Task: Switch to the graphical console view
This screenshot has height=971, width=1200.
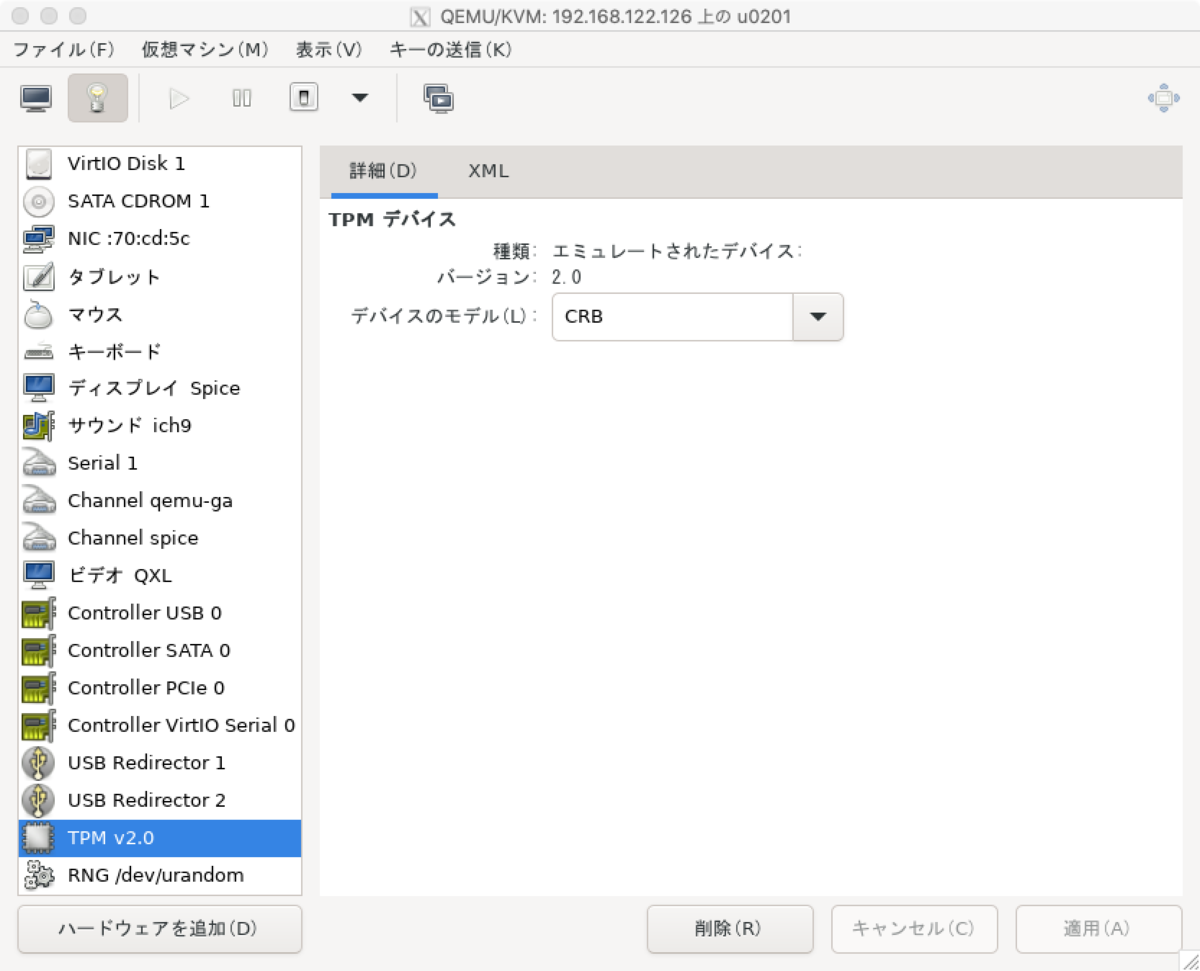Action: (x=36, y=97)
